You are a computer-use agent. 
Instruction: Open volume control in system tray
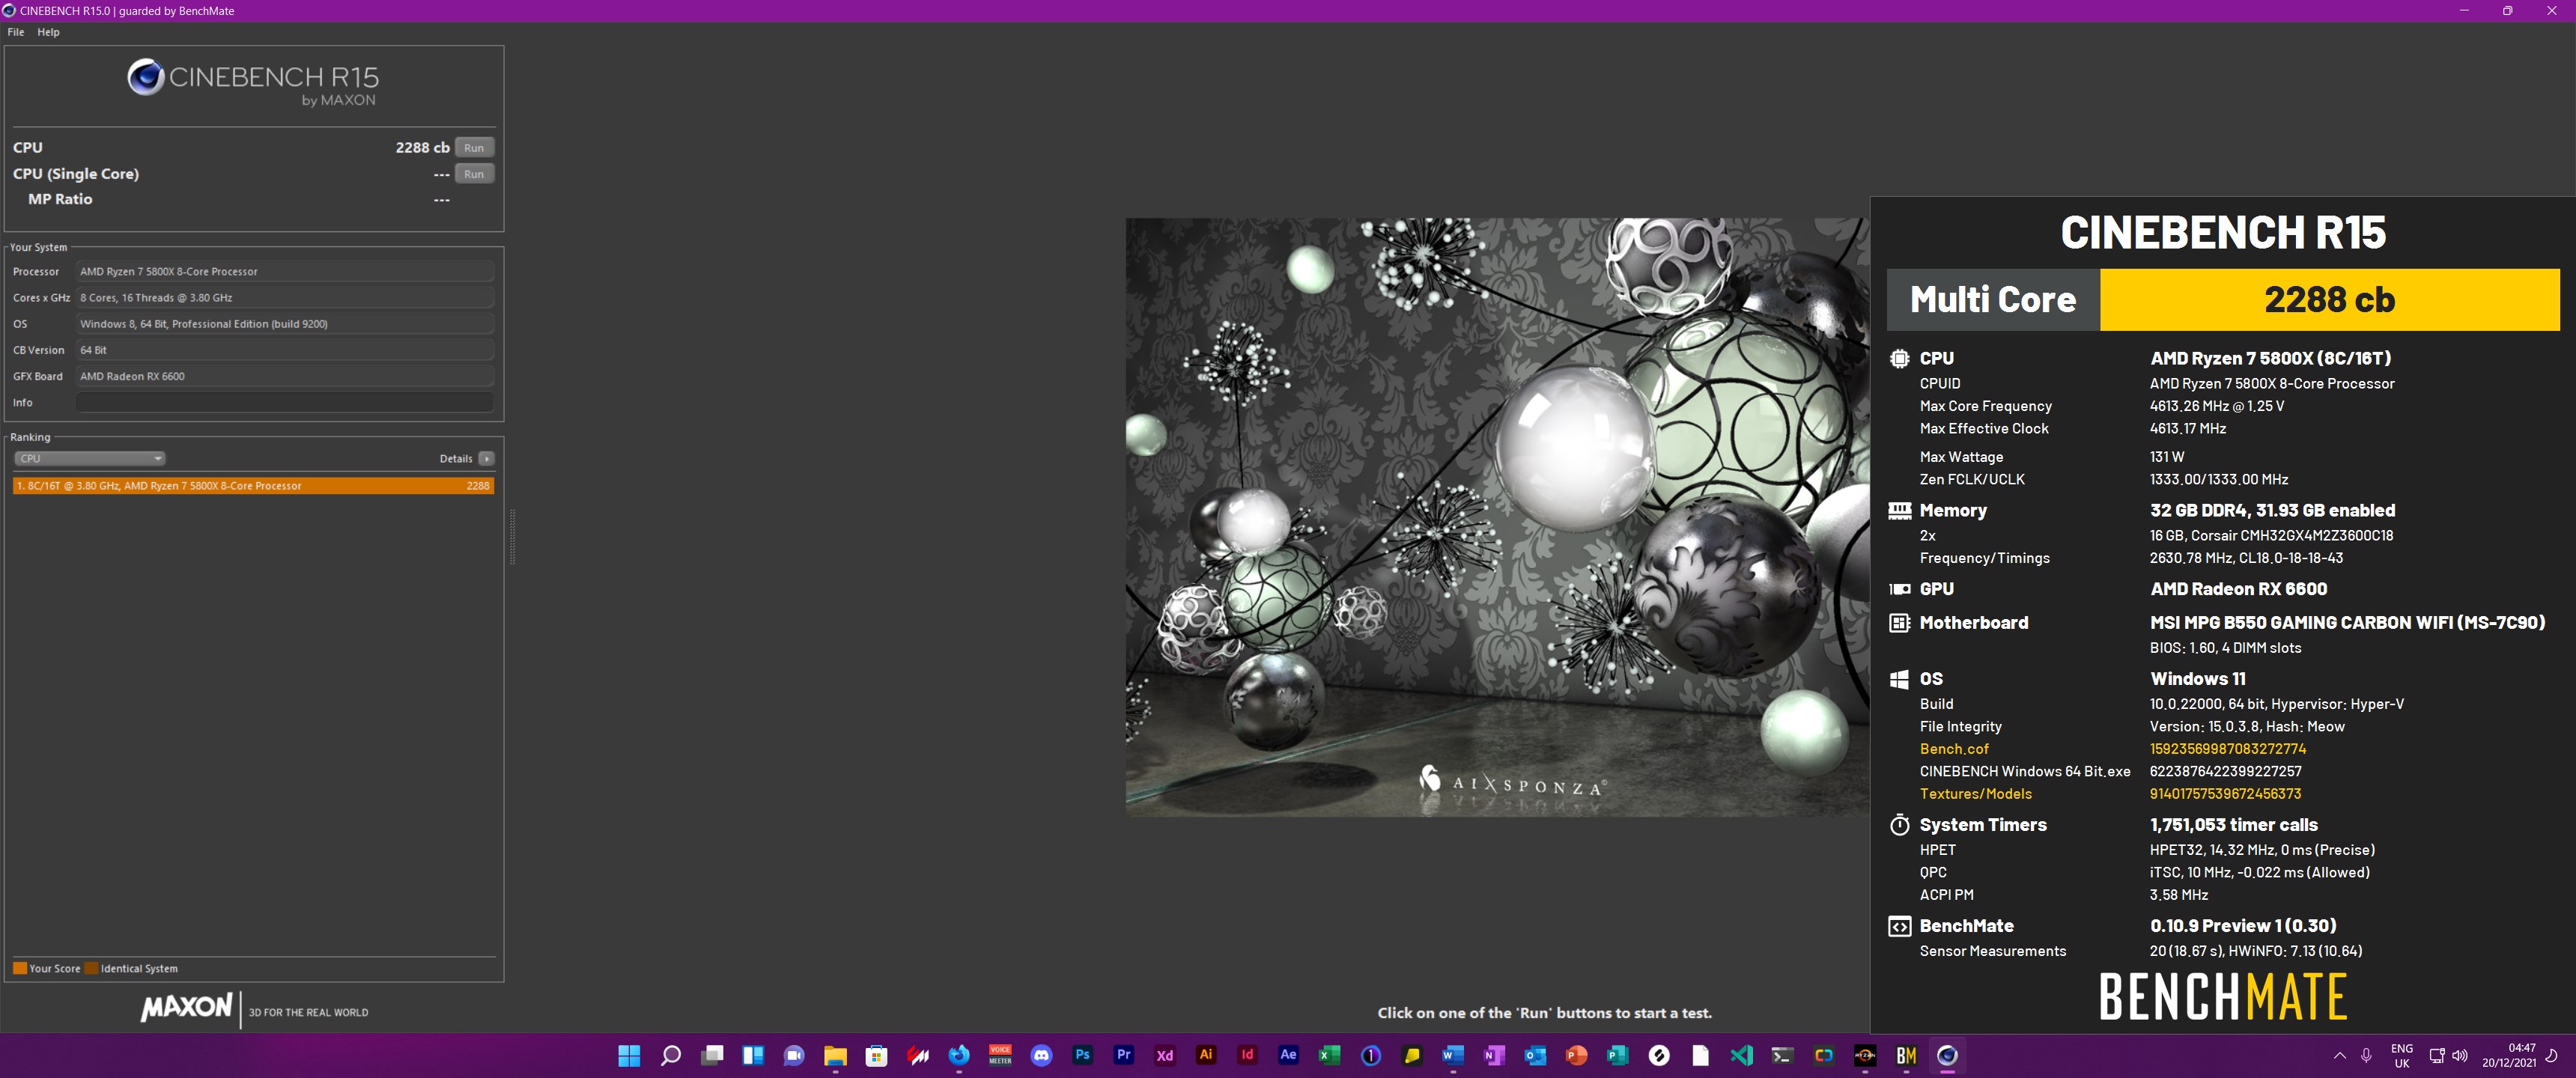[x=2460, y=1055]
